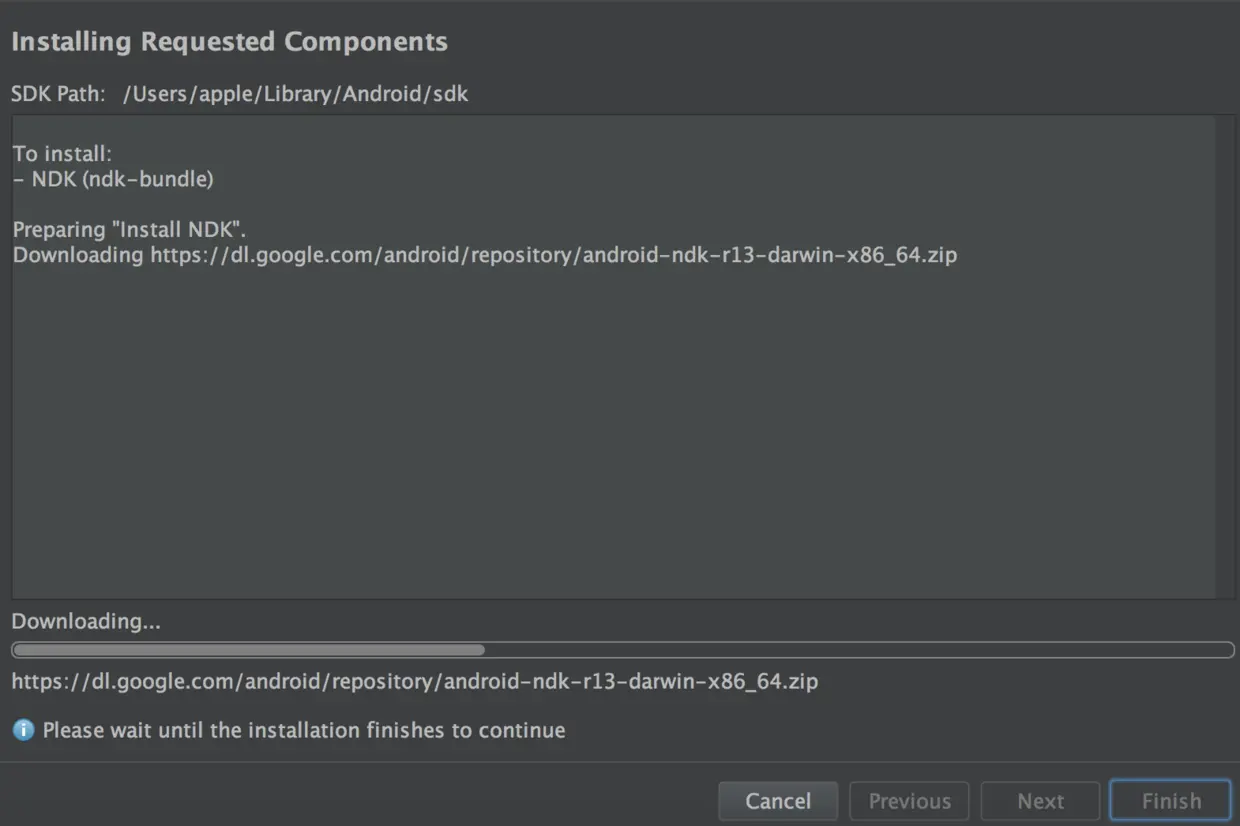The image size is (1240, 826).
Task: Click the SDK Path label
Action: point(58,94)
